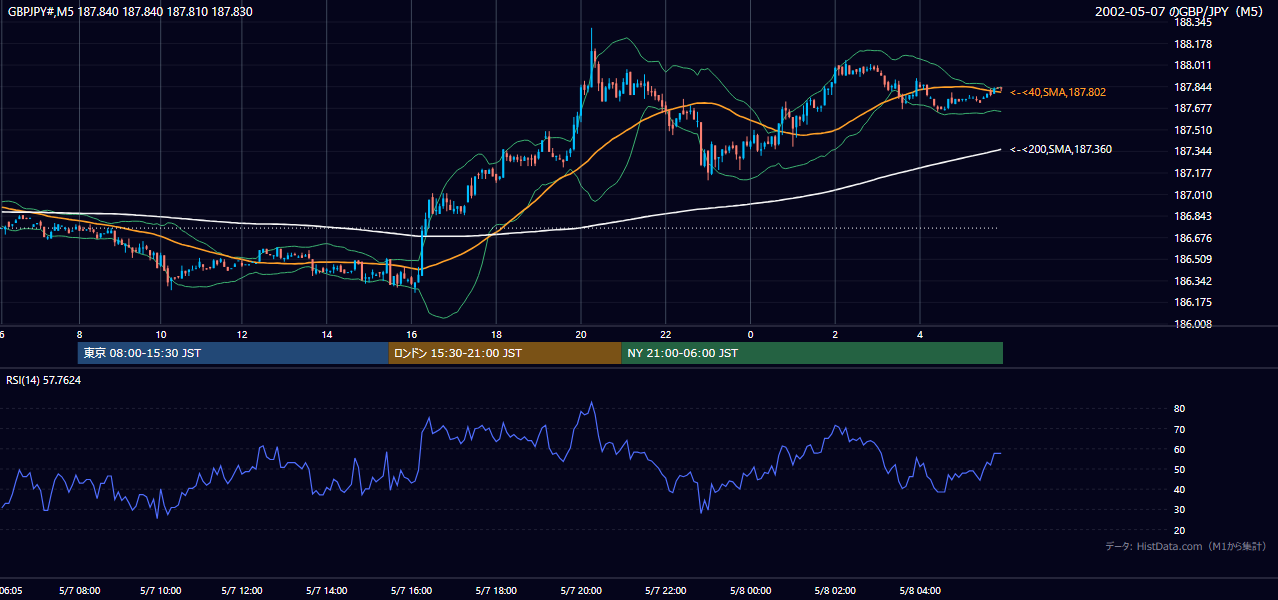
Task: Click the price axis value 188.345
Action: [1193, 22]
